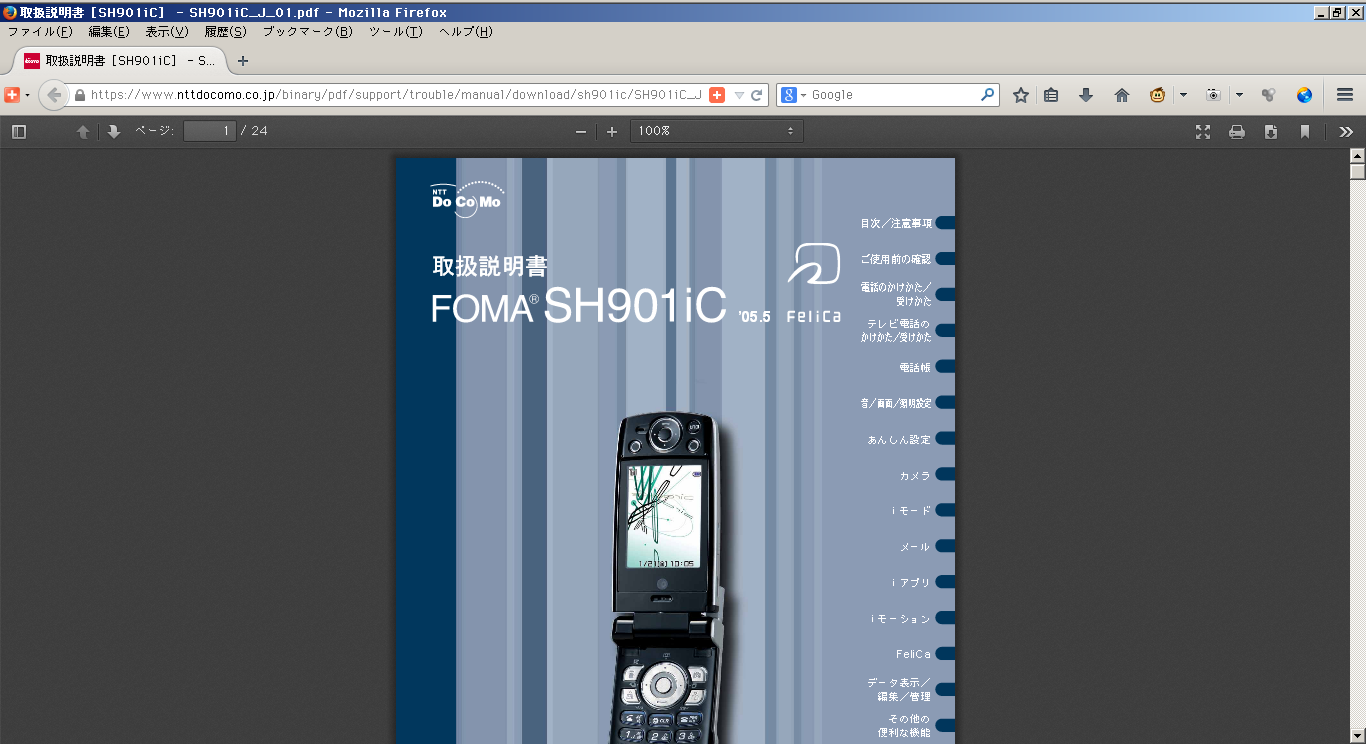Select the 取扱説明書 [SH901iC] browser tab
Screen dimensions: 1366x744
120,60
